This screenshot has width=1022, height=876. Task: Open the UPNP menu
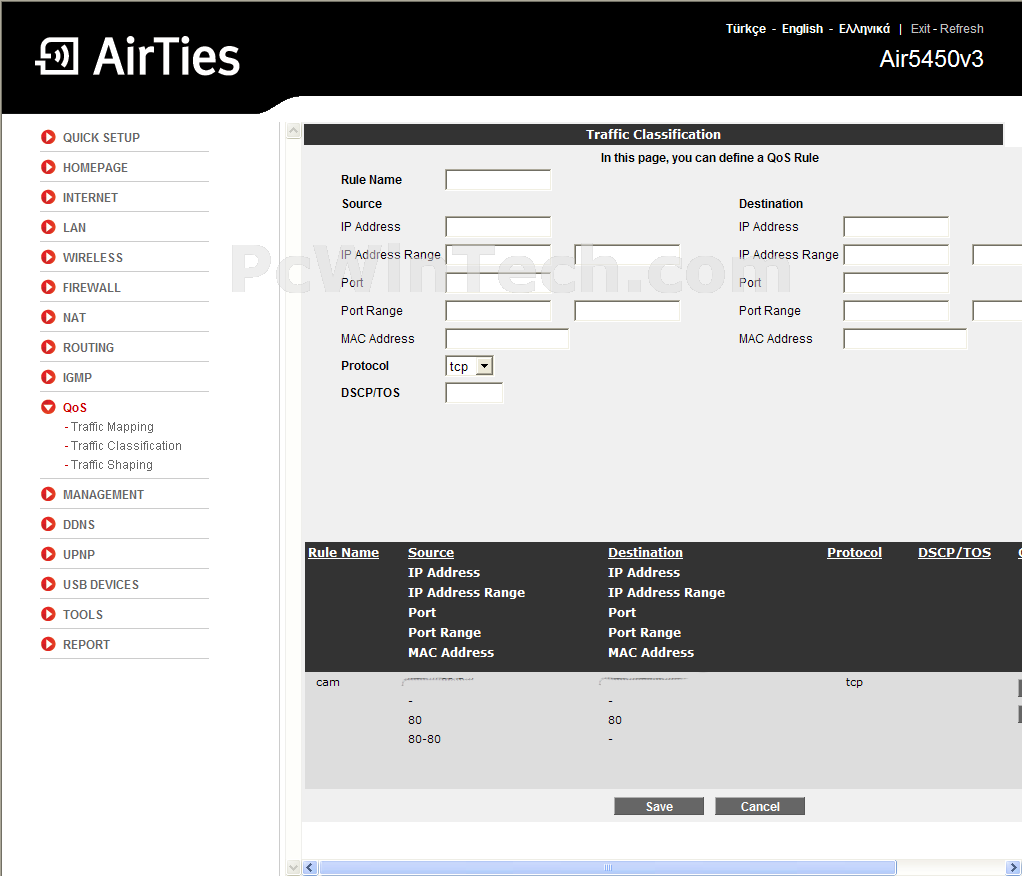click(x=79, y=555)
